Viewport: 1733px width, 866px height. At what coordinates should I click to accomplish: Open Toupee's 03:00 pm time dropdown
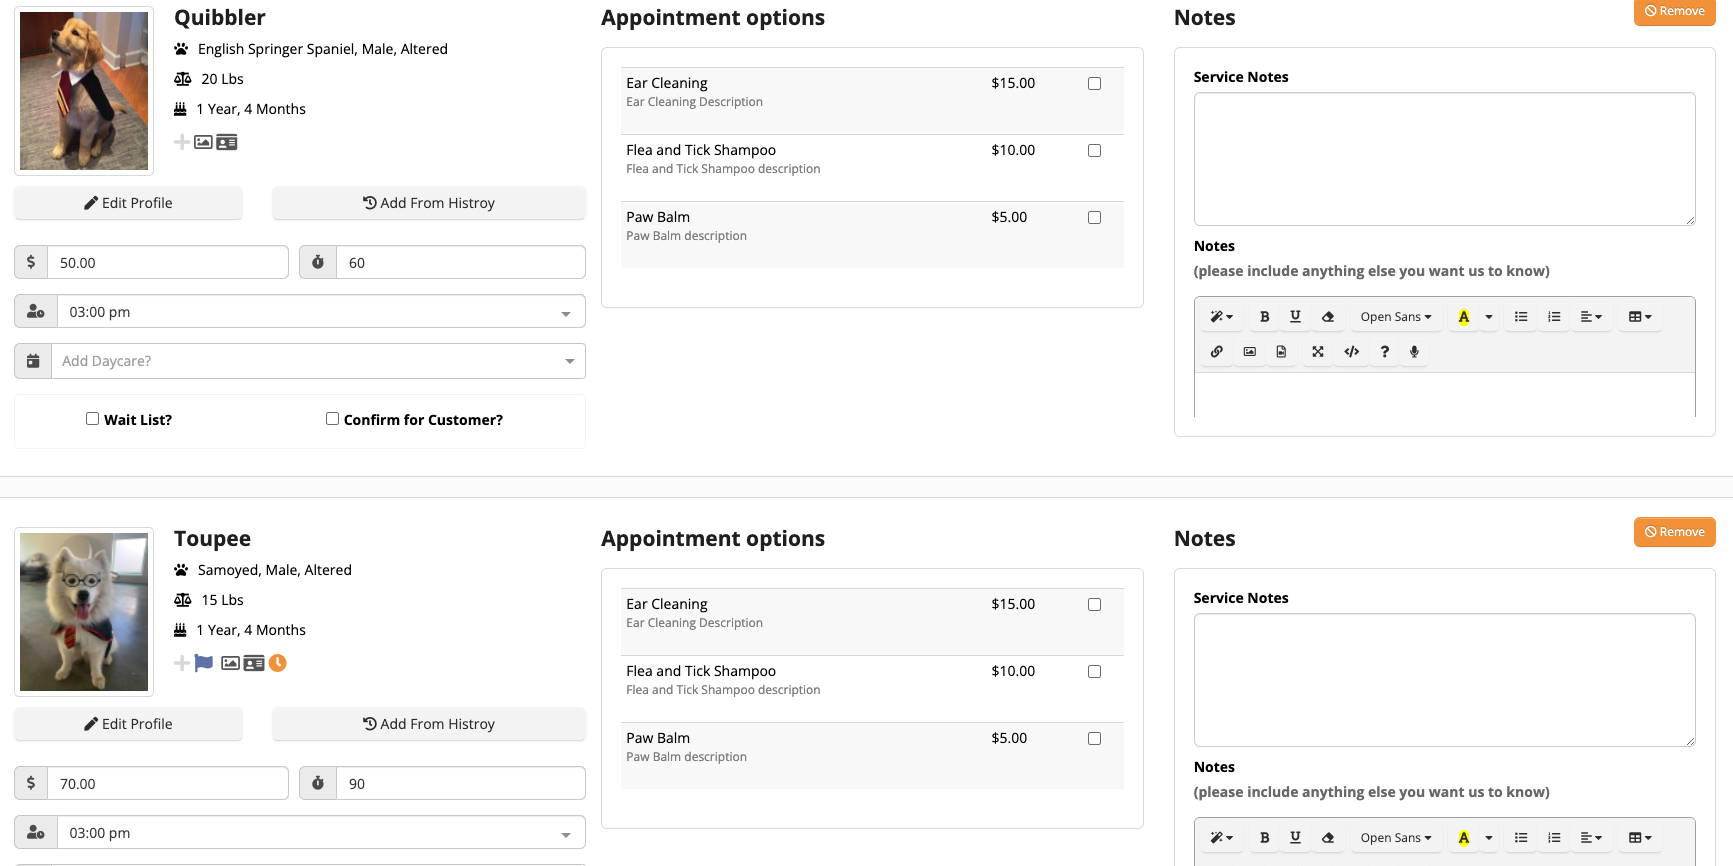point(321,833)
